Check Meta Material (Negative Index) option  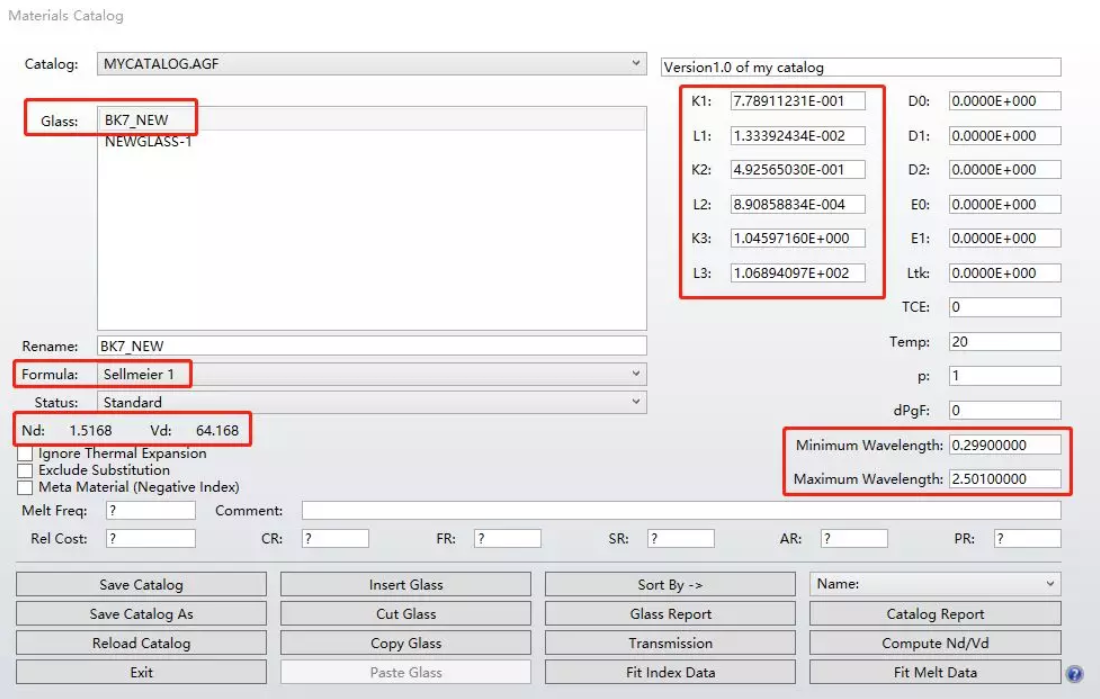[25, 488]
